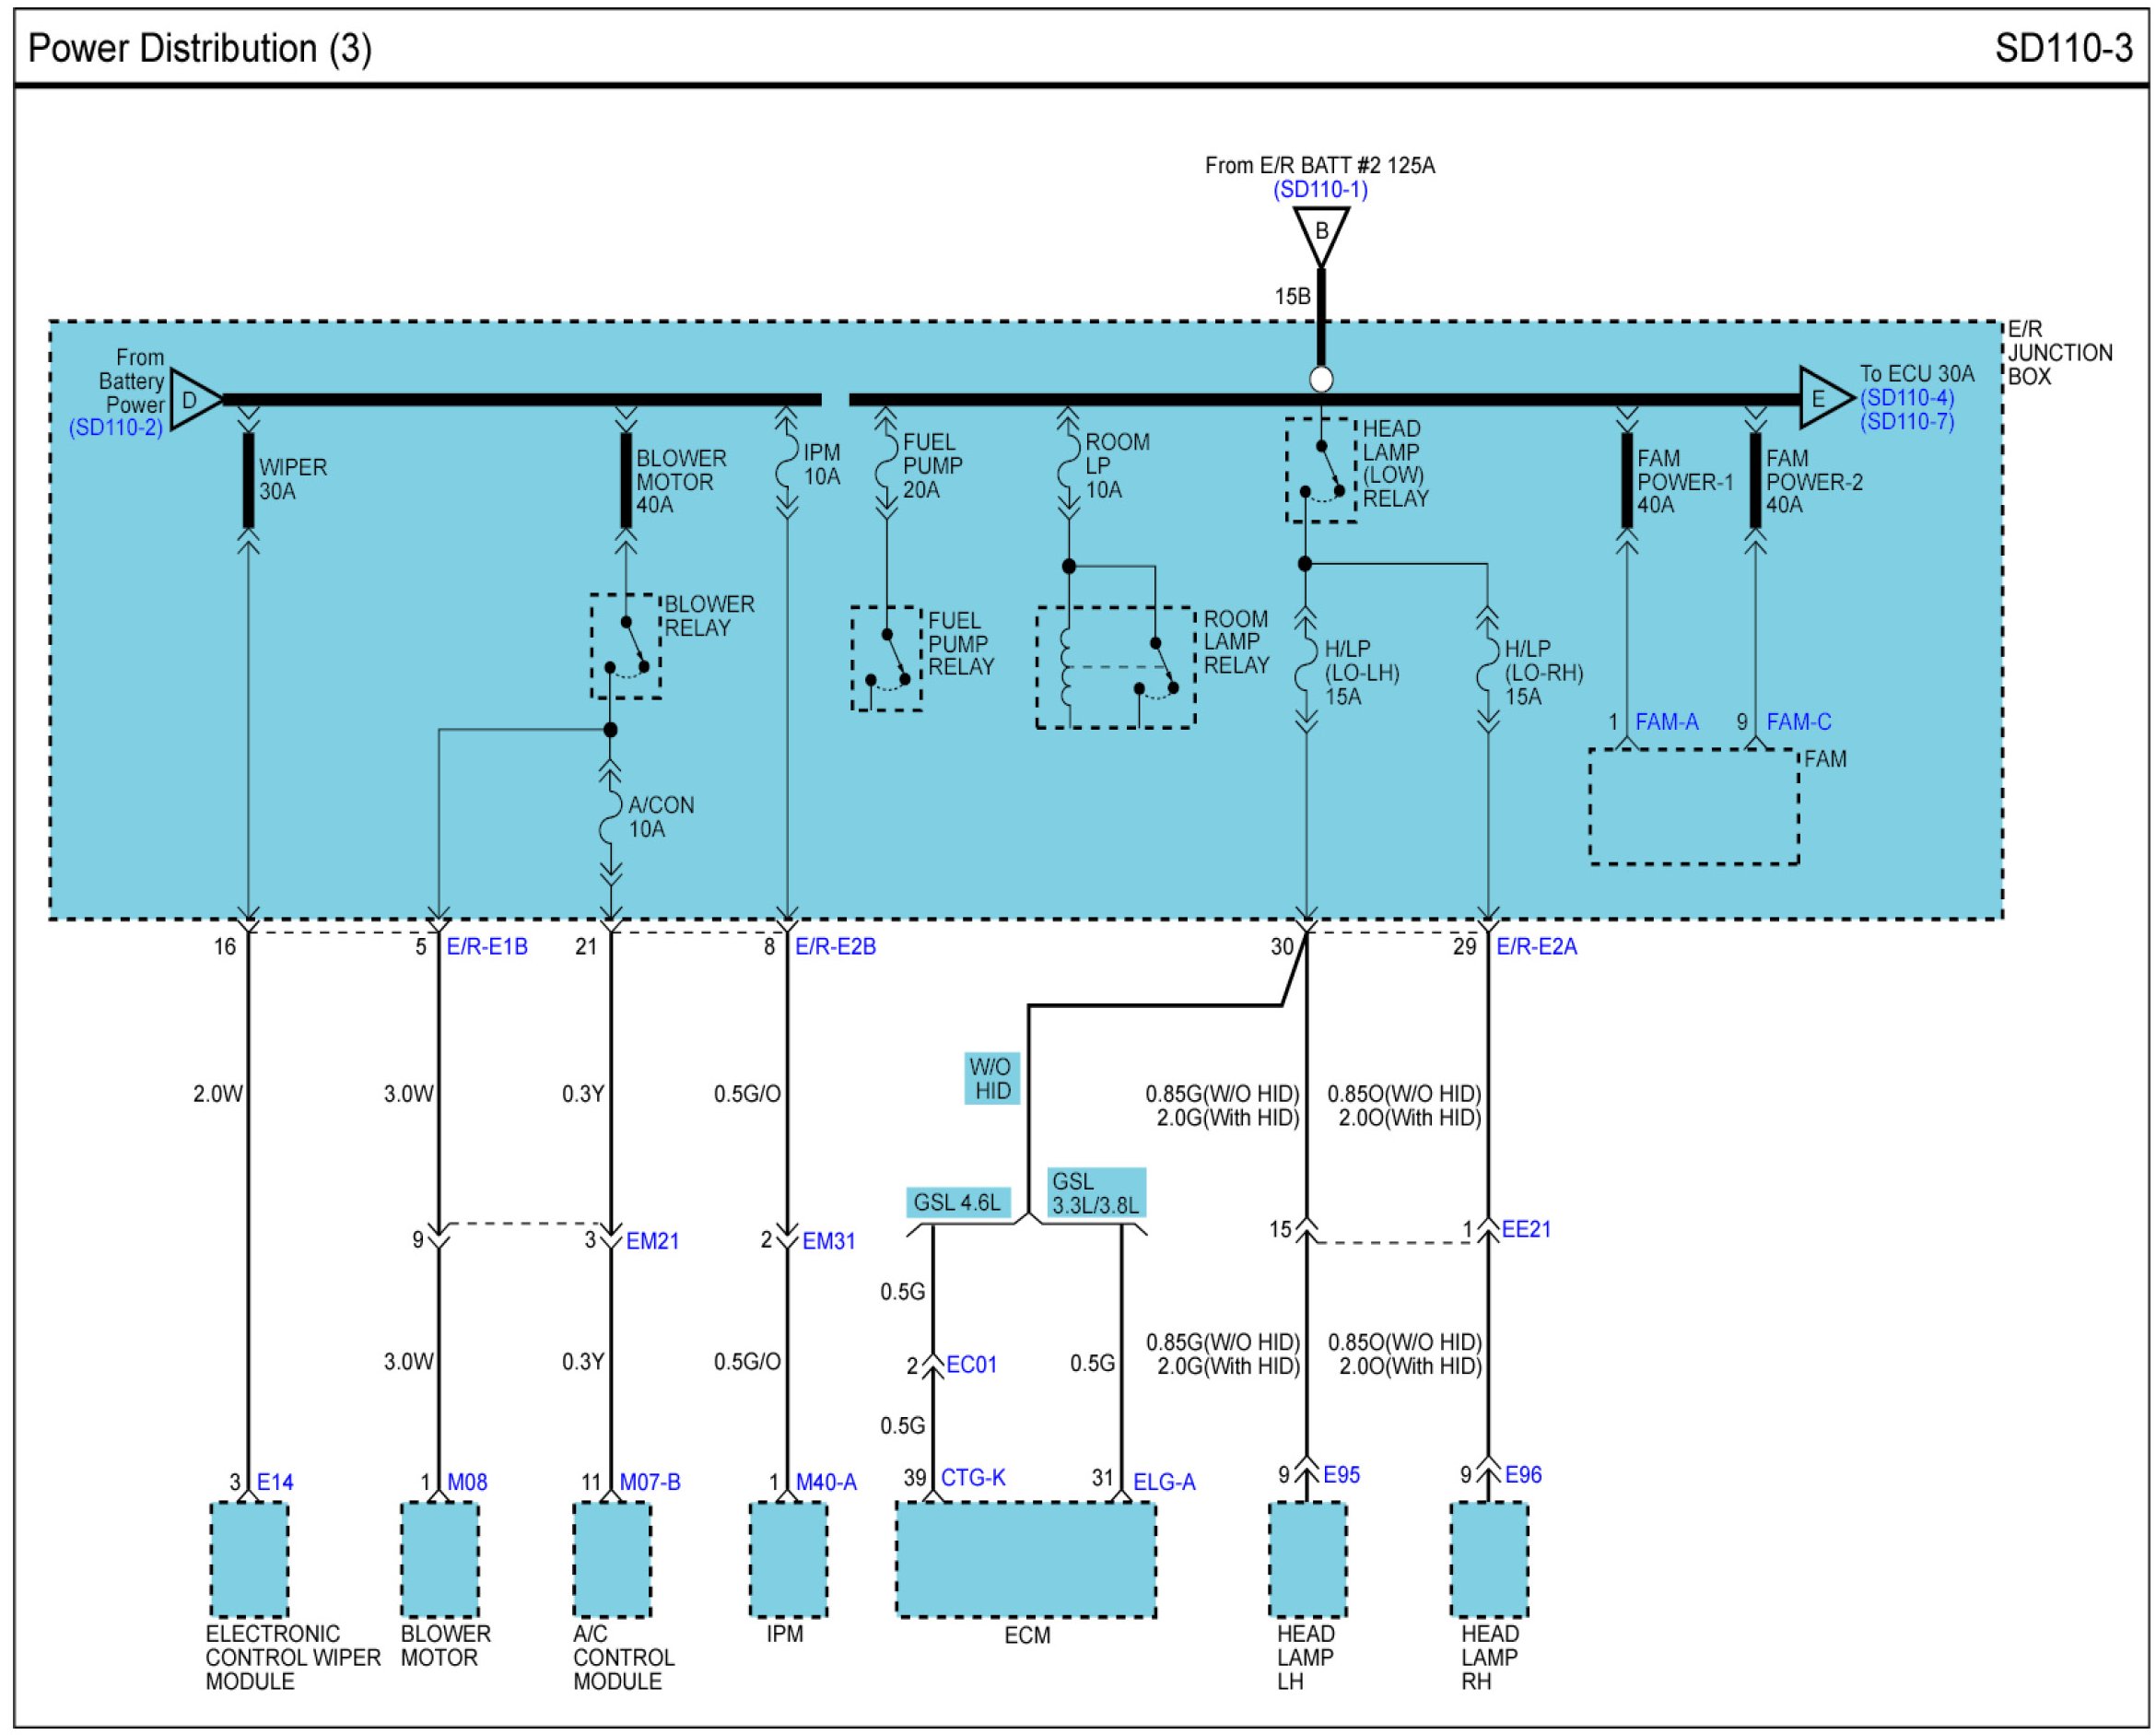The width and height of the screenshot is (2156, 1735).
Task: Click the triangle connector symbol E
Action: click(x=1822, y=399)
